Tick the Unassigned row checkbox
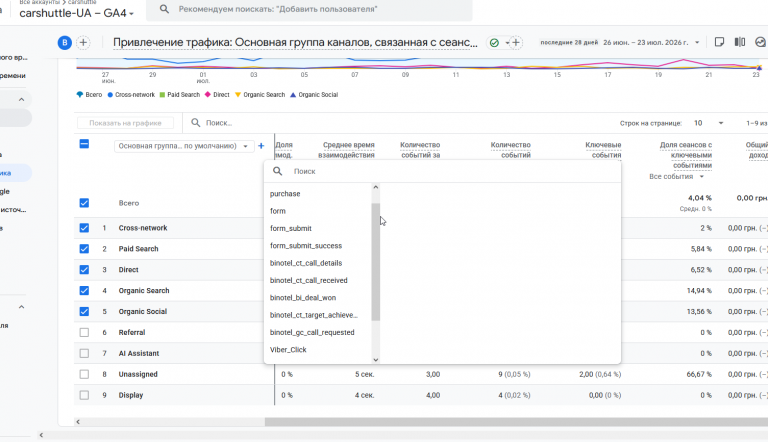The width and height of the screenshot is (768, 442). (x=84, y=374)
